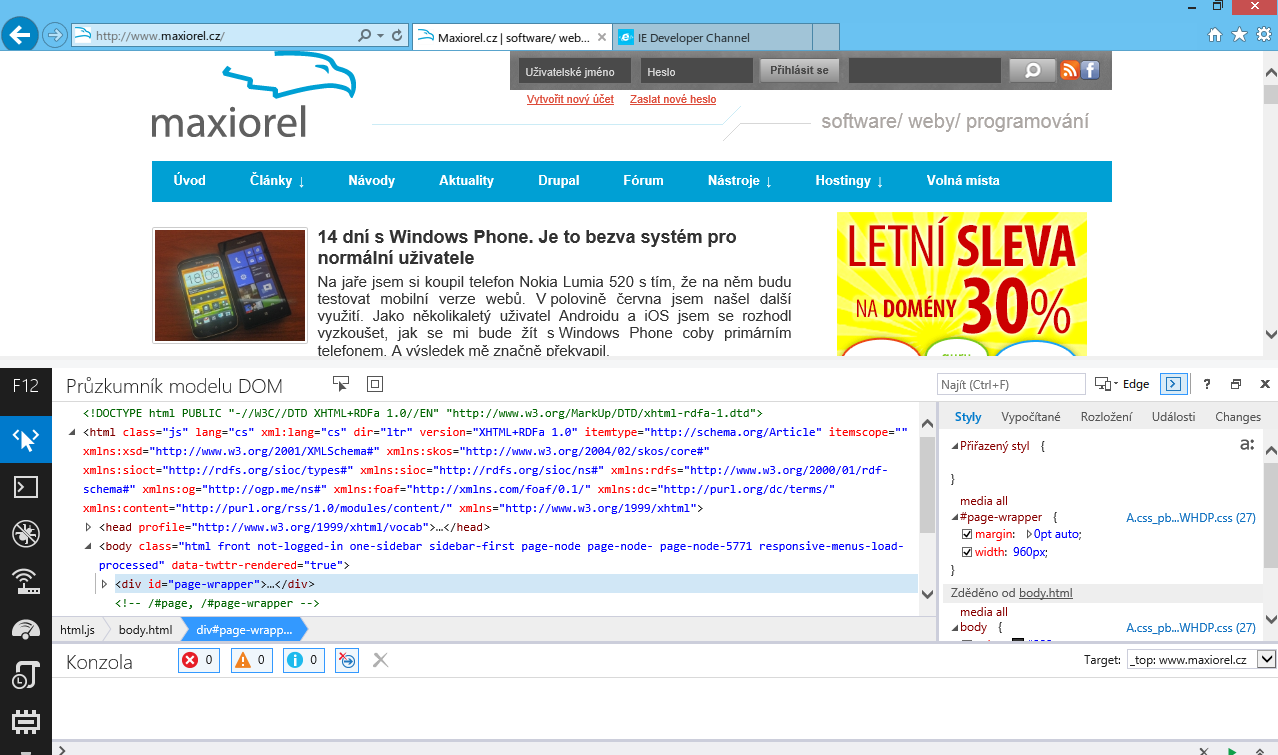
Task: Open the Network tool in sidebar
Action: [25, 581]
